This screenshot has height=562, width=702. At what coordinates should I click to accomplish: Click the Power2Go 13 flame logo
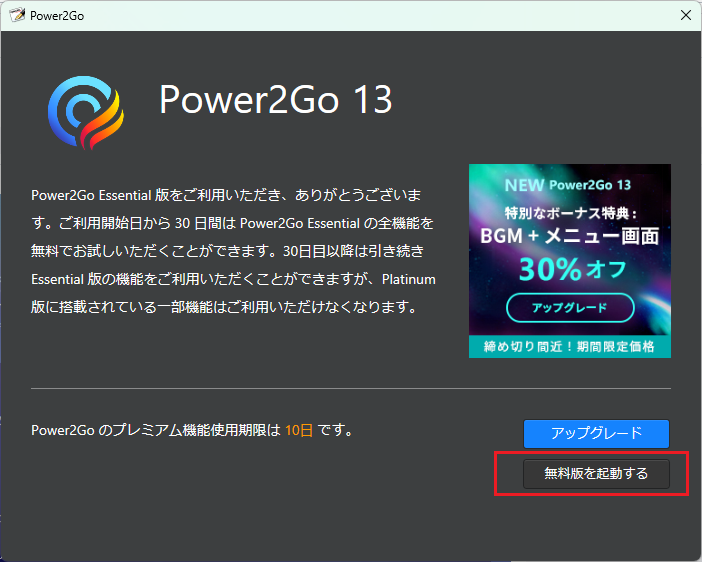(x=86, y=112)
